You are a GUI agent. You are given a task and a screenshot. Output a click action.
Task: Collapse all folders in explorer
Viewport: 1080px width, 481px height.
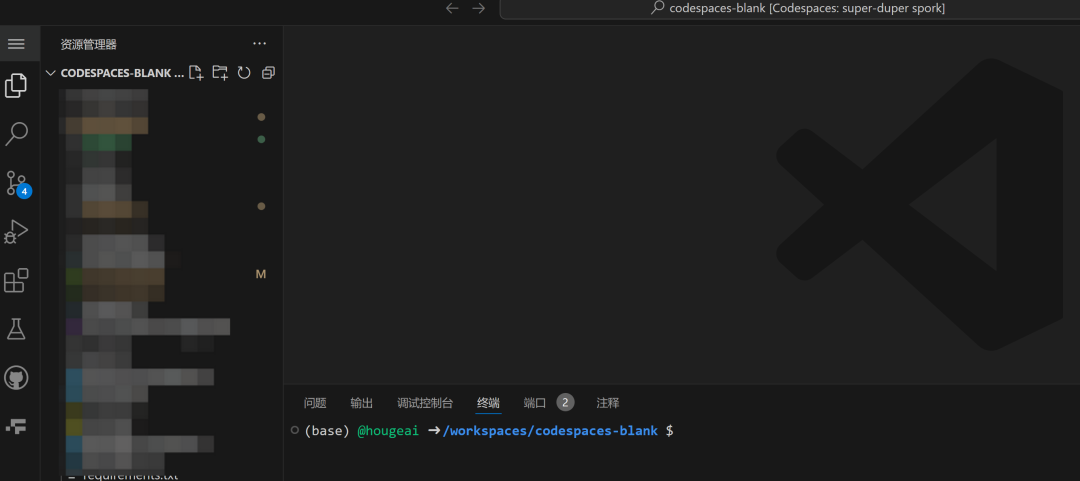click(269, 72)
